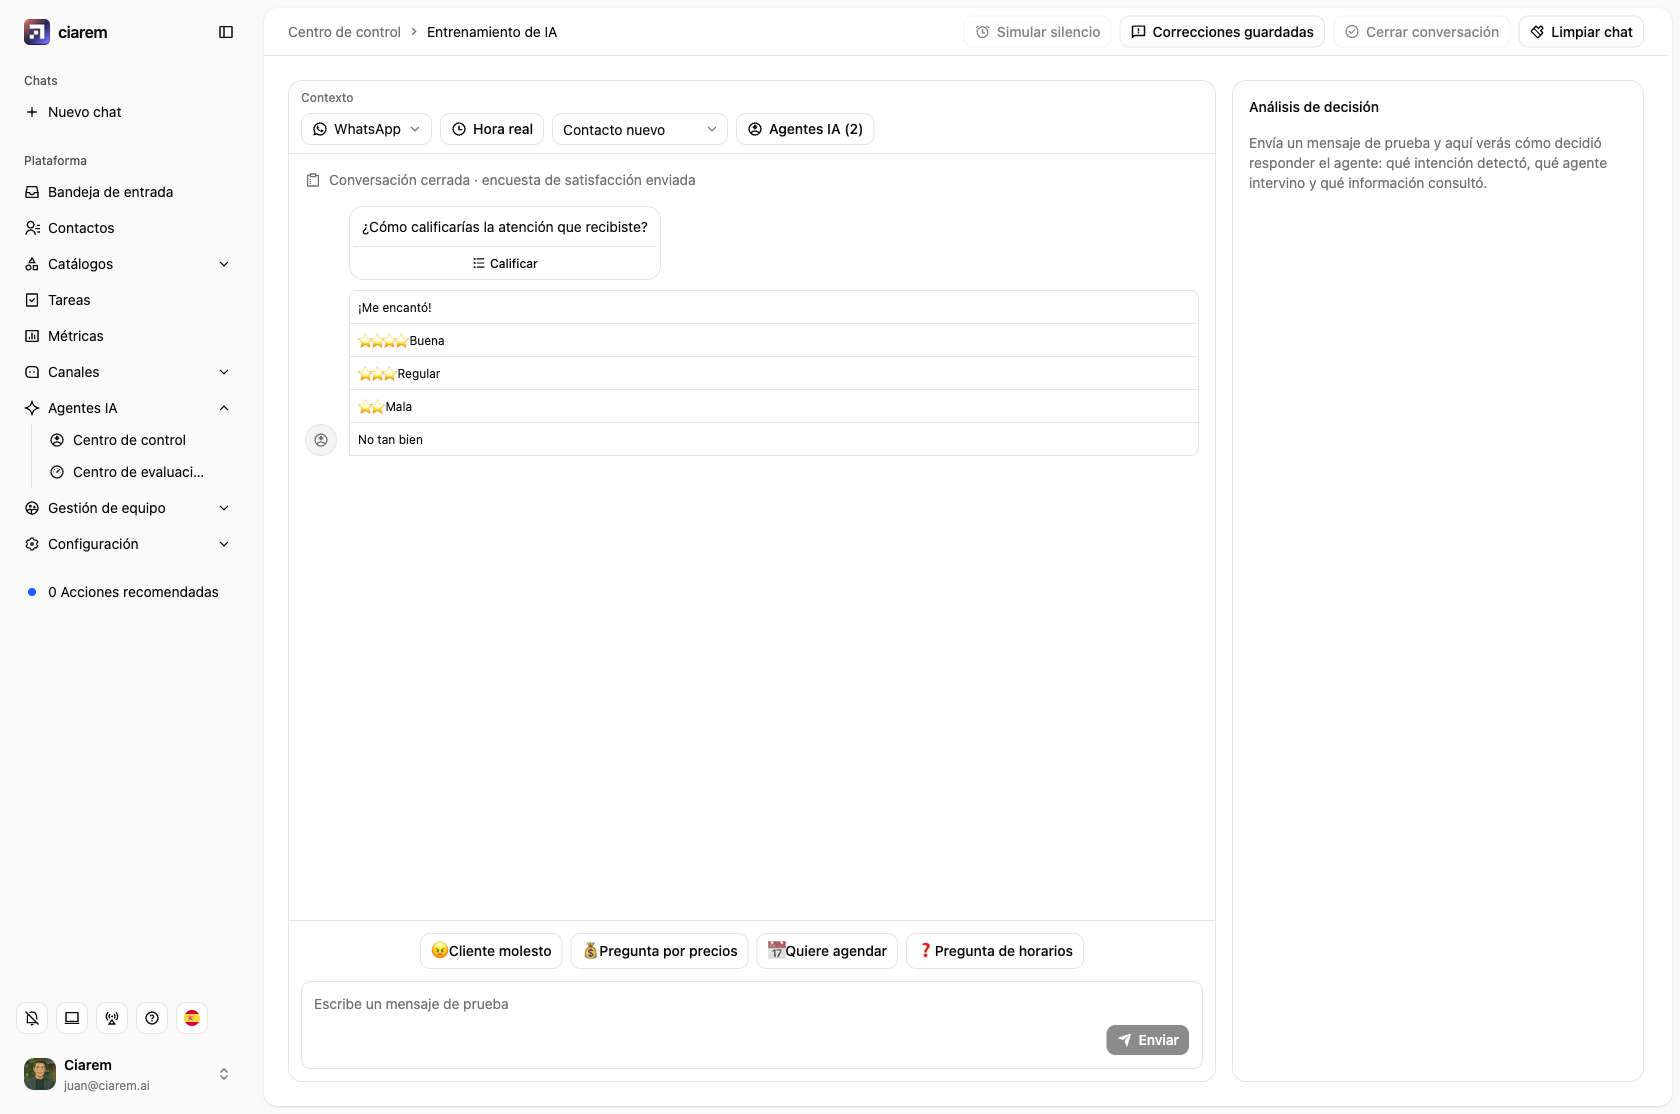The width and height of the screenshot is (1680, 1114).
Task: Open Correcciones guardadas
Action: point(1222,32)
